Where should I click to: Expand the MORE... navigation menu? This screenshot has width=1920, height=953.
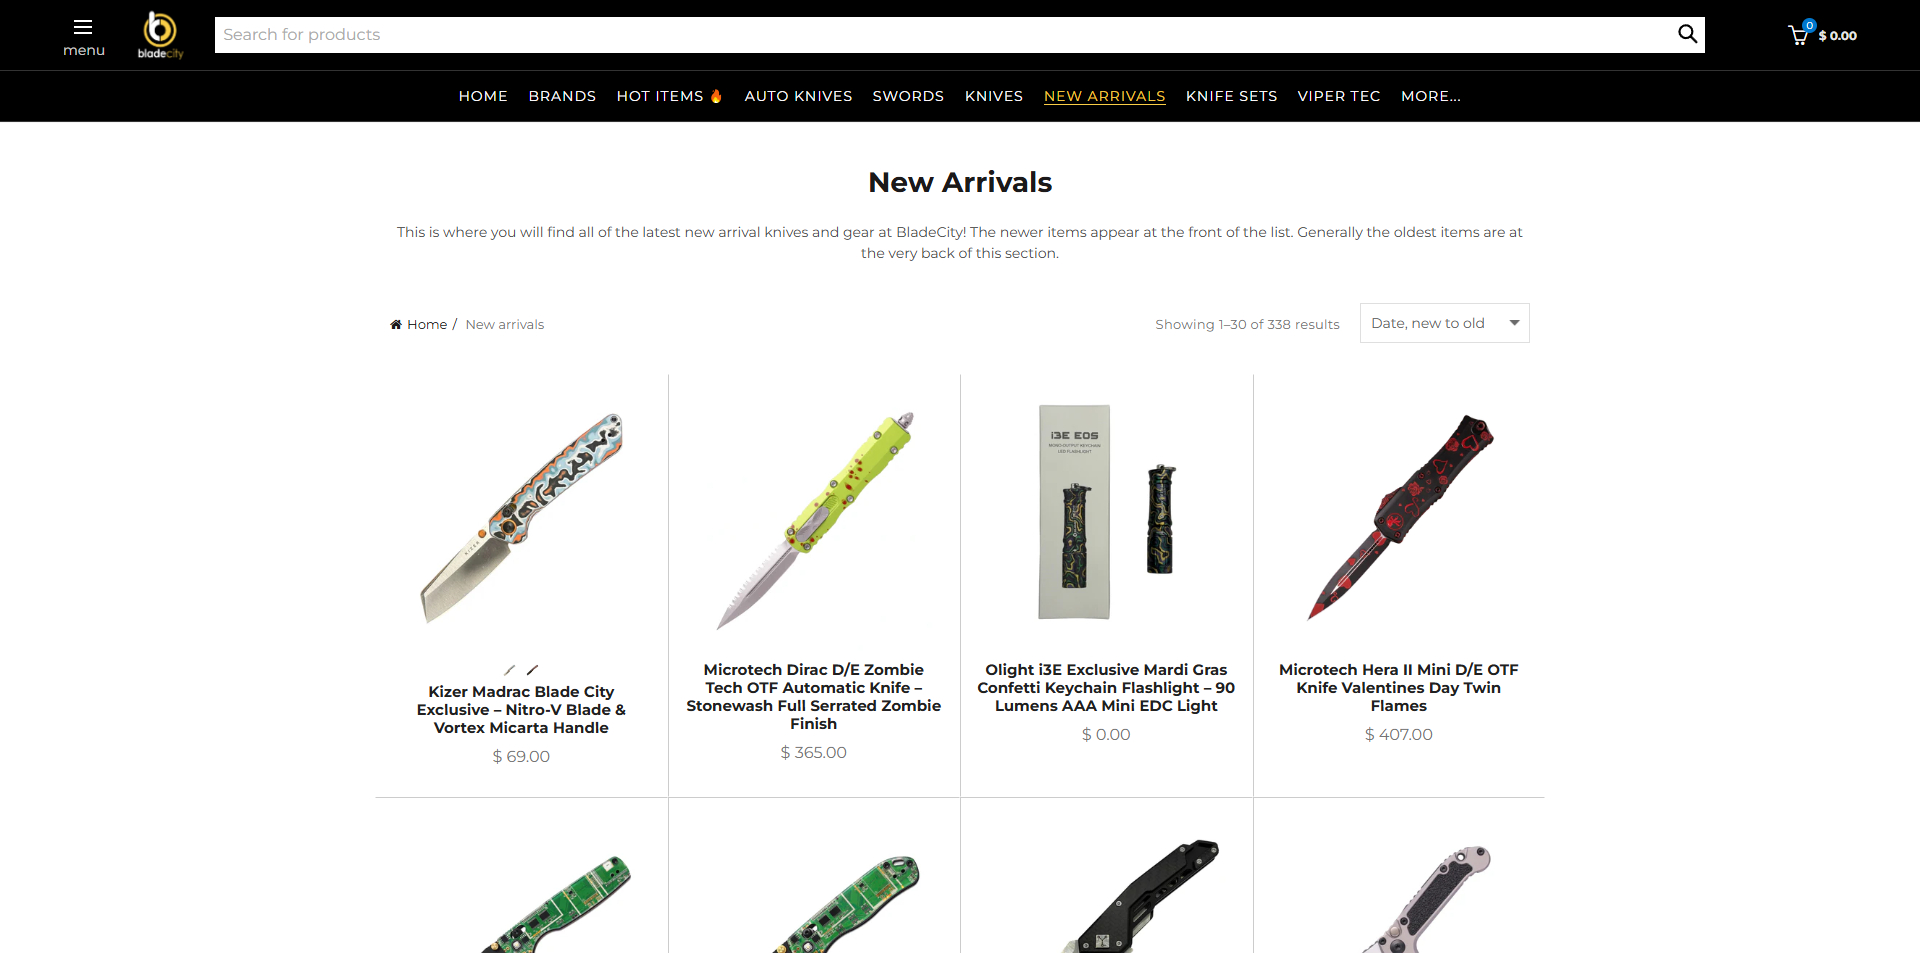(x=1430, y=96)
